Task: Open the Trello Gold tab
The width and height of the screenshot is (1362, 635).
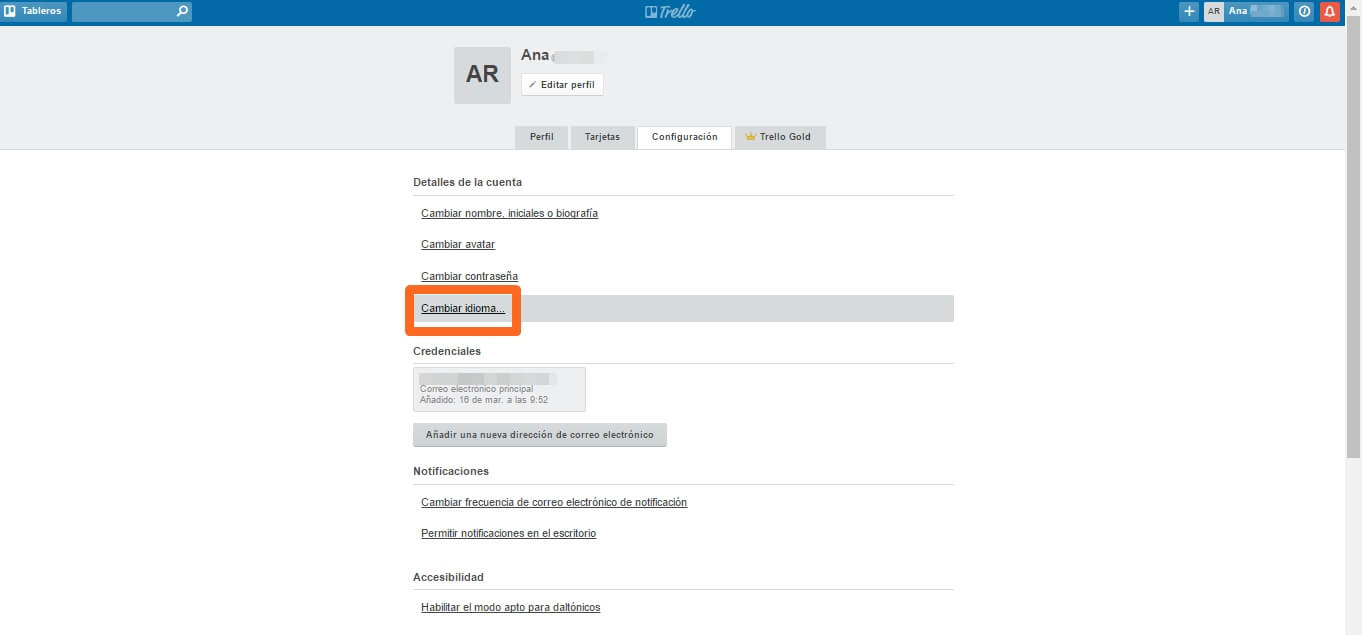Action: [x=780, y=137]
